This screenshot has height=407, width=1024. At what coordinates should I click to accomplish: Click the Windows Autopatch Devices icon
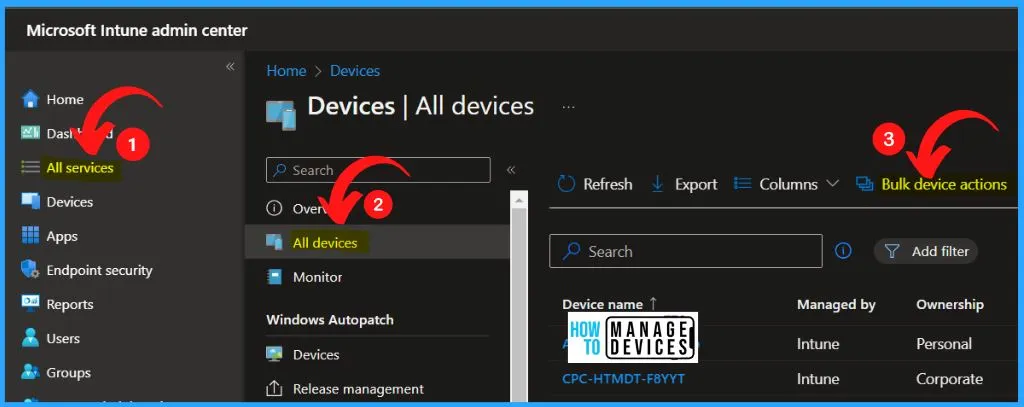[274, 354]
